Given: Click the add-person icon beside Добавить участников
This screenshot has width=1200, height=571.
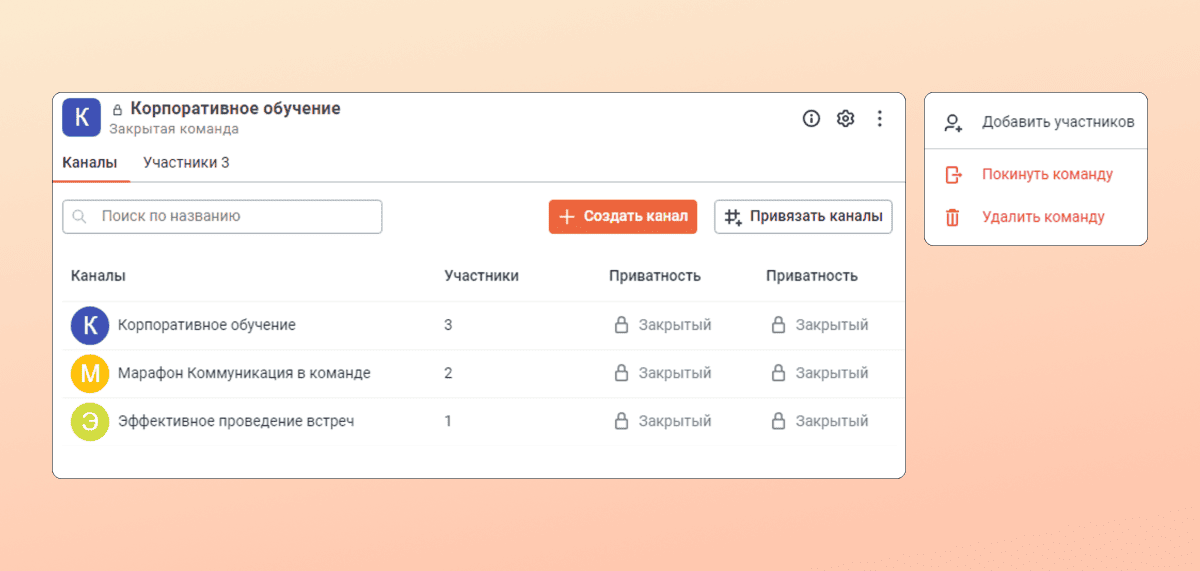Looking at the screenshot, I should (x=953, y=122).
